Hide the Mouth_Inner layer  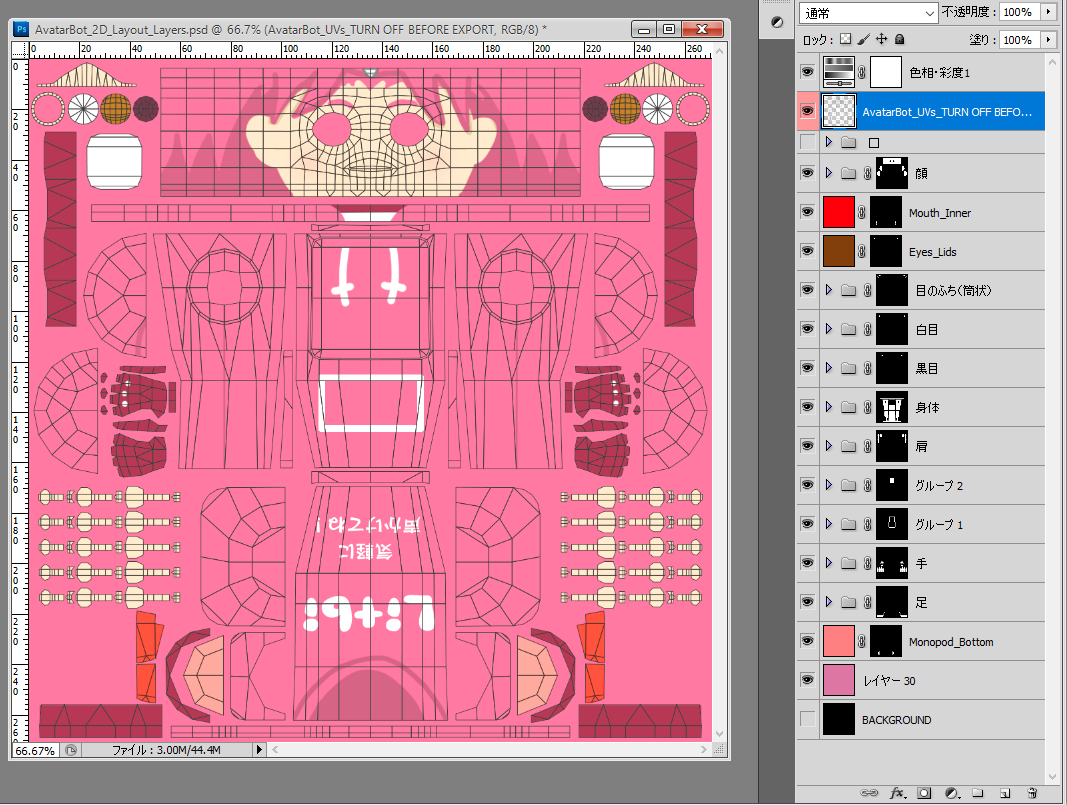808,212
